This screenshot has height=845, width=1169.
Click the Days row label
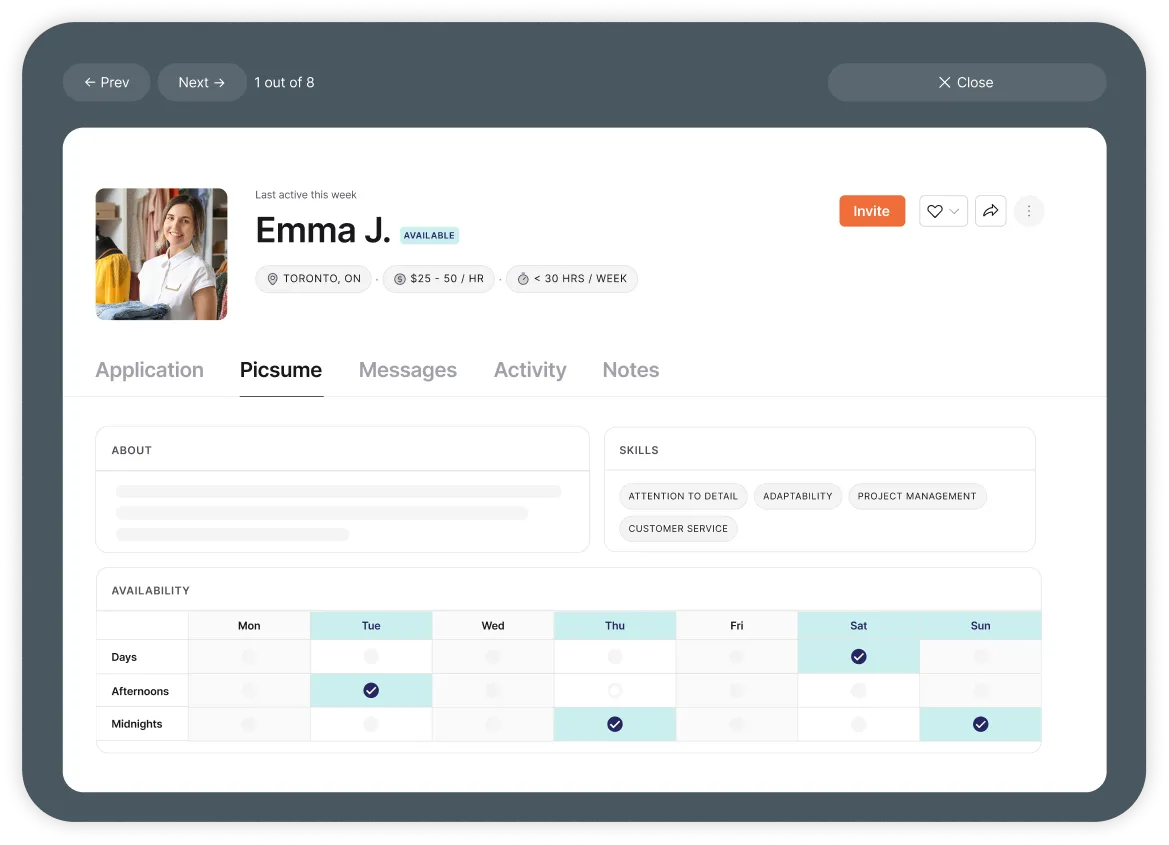tap(124, 657)
